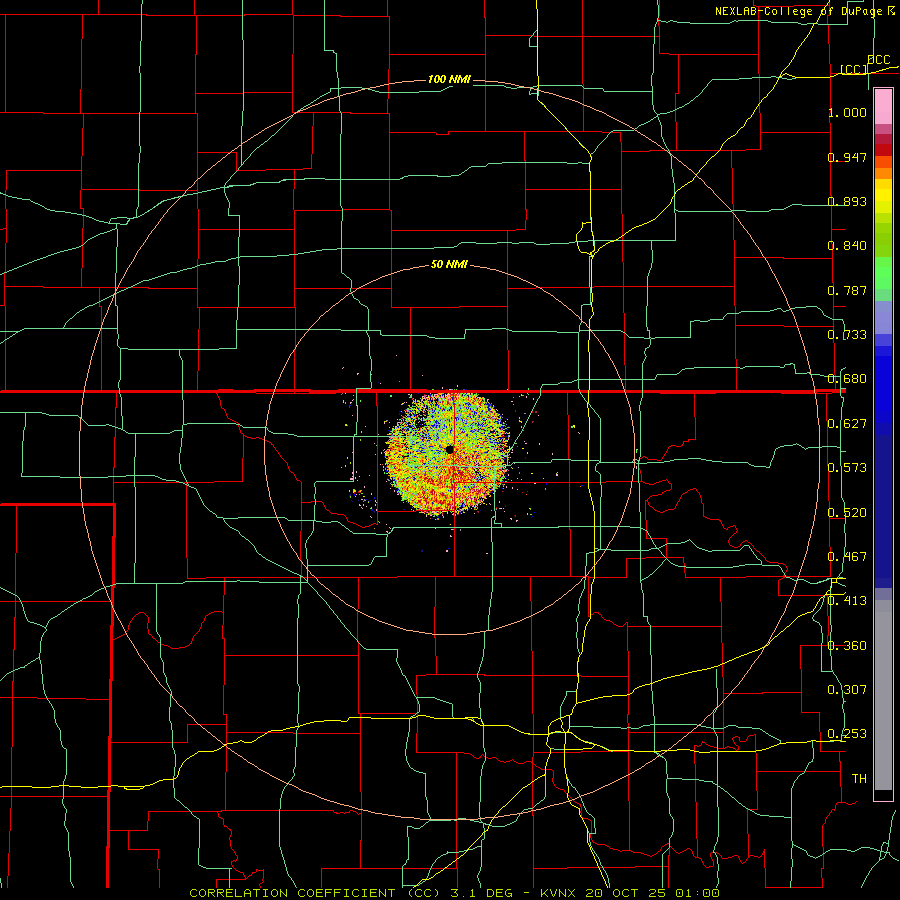Click the 100 NMI range ring label
900x900 pixels.
pos(449,79)
